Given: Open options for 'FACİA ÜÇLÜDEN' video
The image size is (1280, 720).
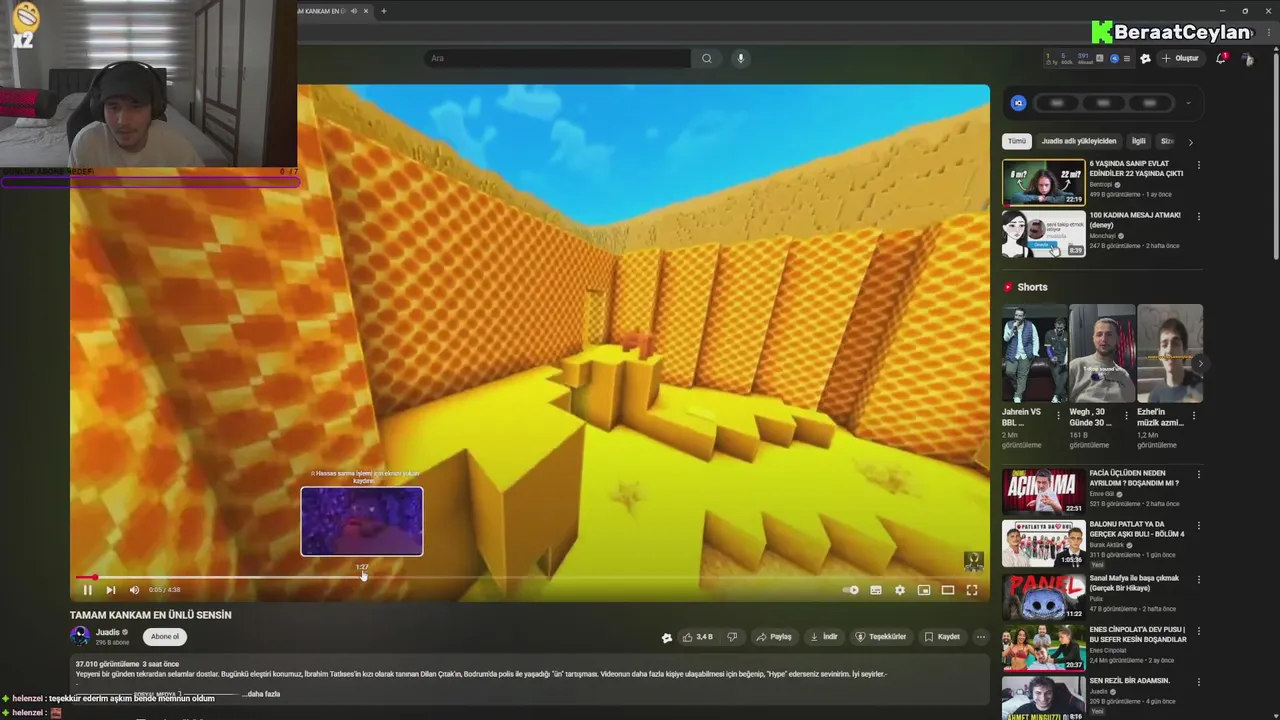Looking at the screenshot, I should coord(1199,474).
